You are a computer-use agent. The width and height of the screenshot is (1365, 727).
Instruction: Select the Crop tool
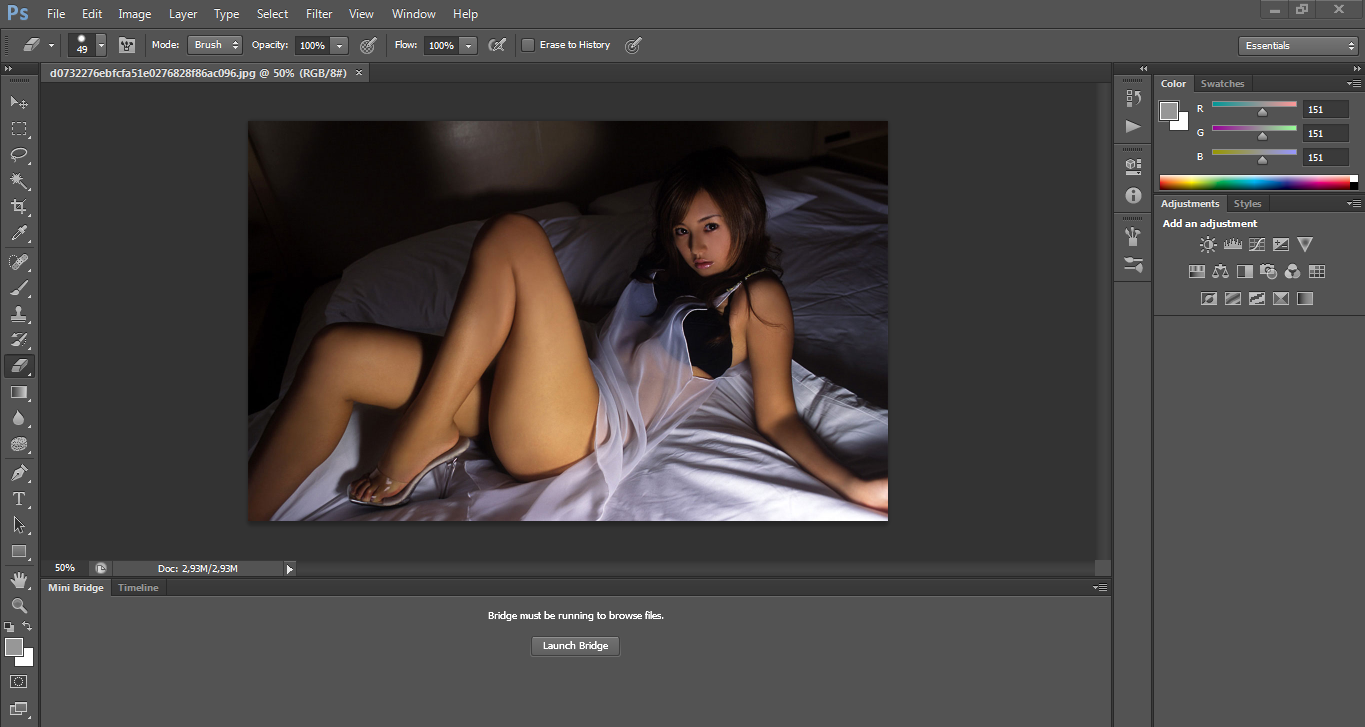pyautogui.click(x=18, y=206)
